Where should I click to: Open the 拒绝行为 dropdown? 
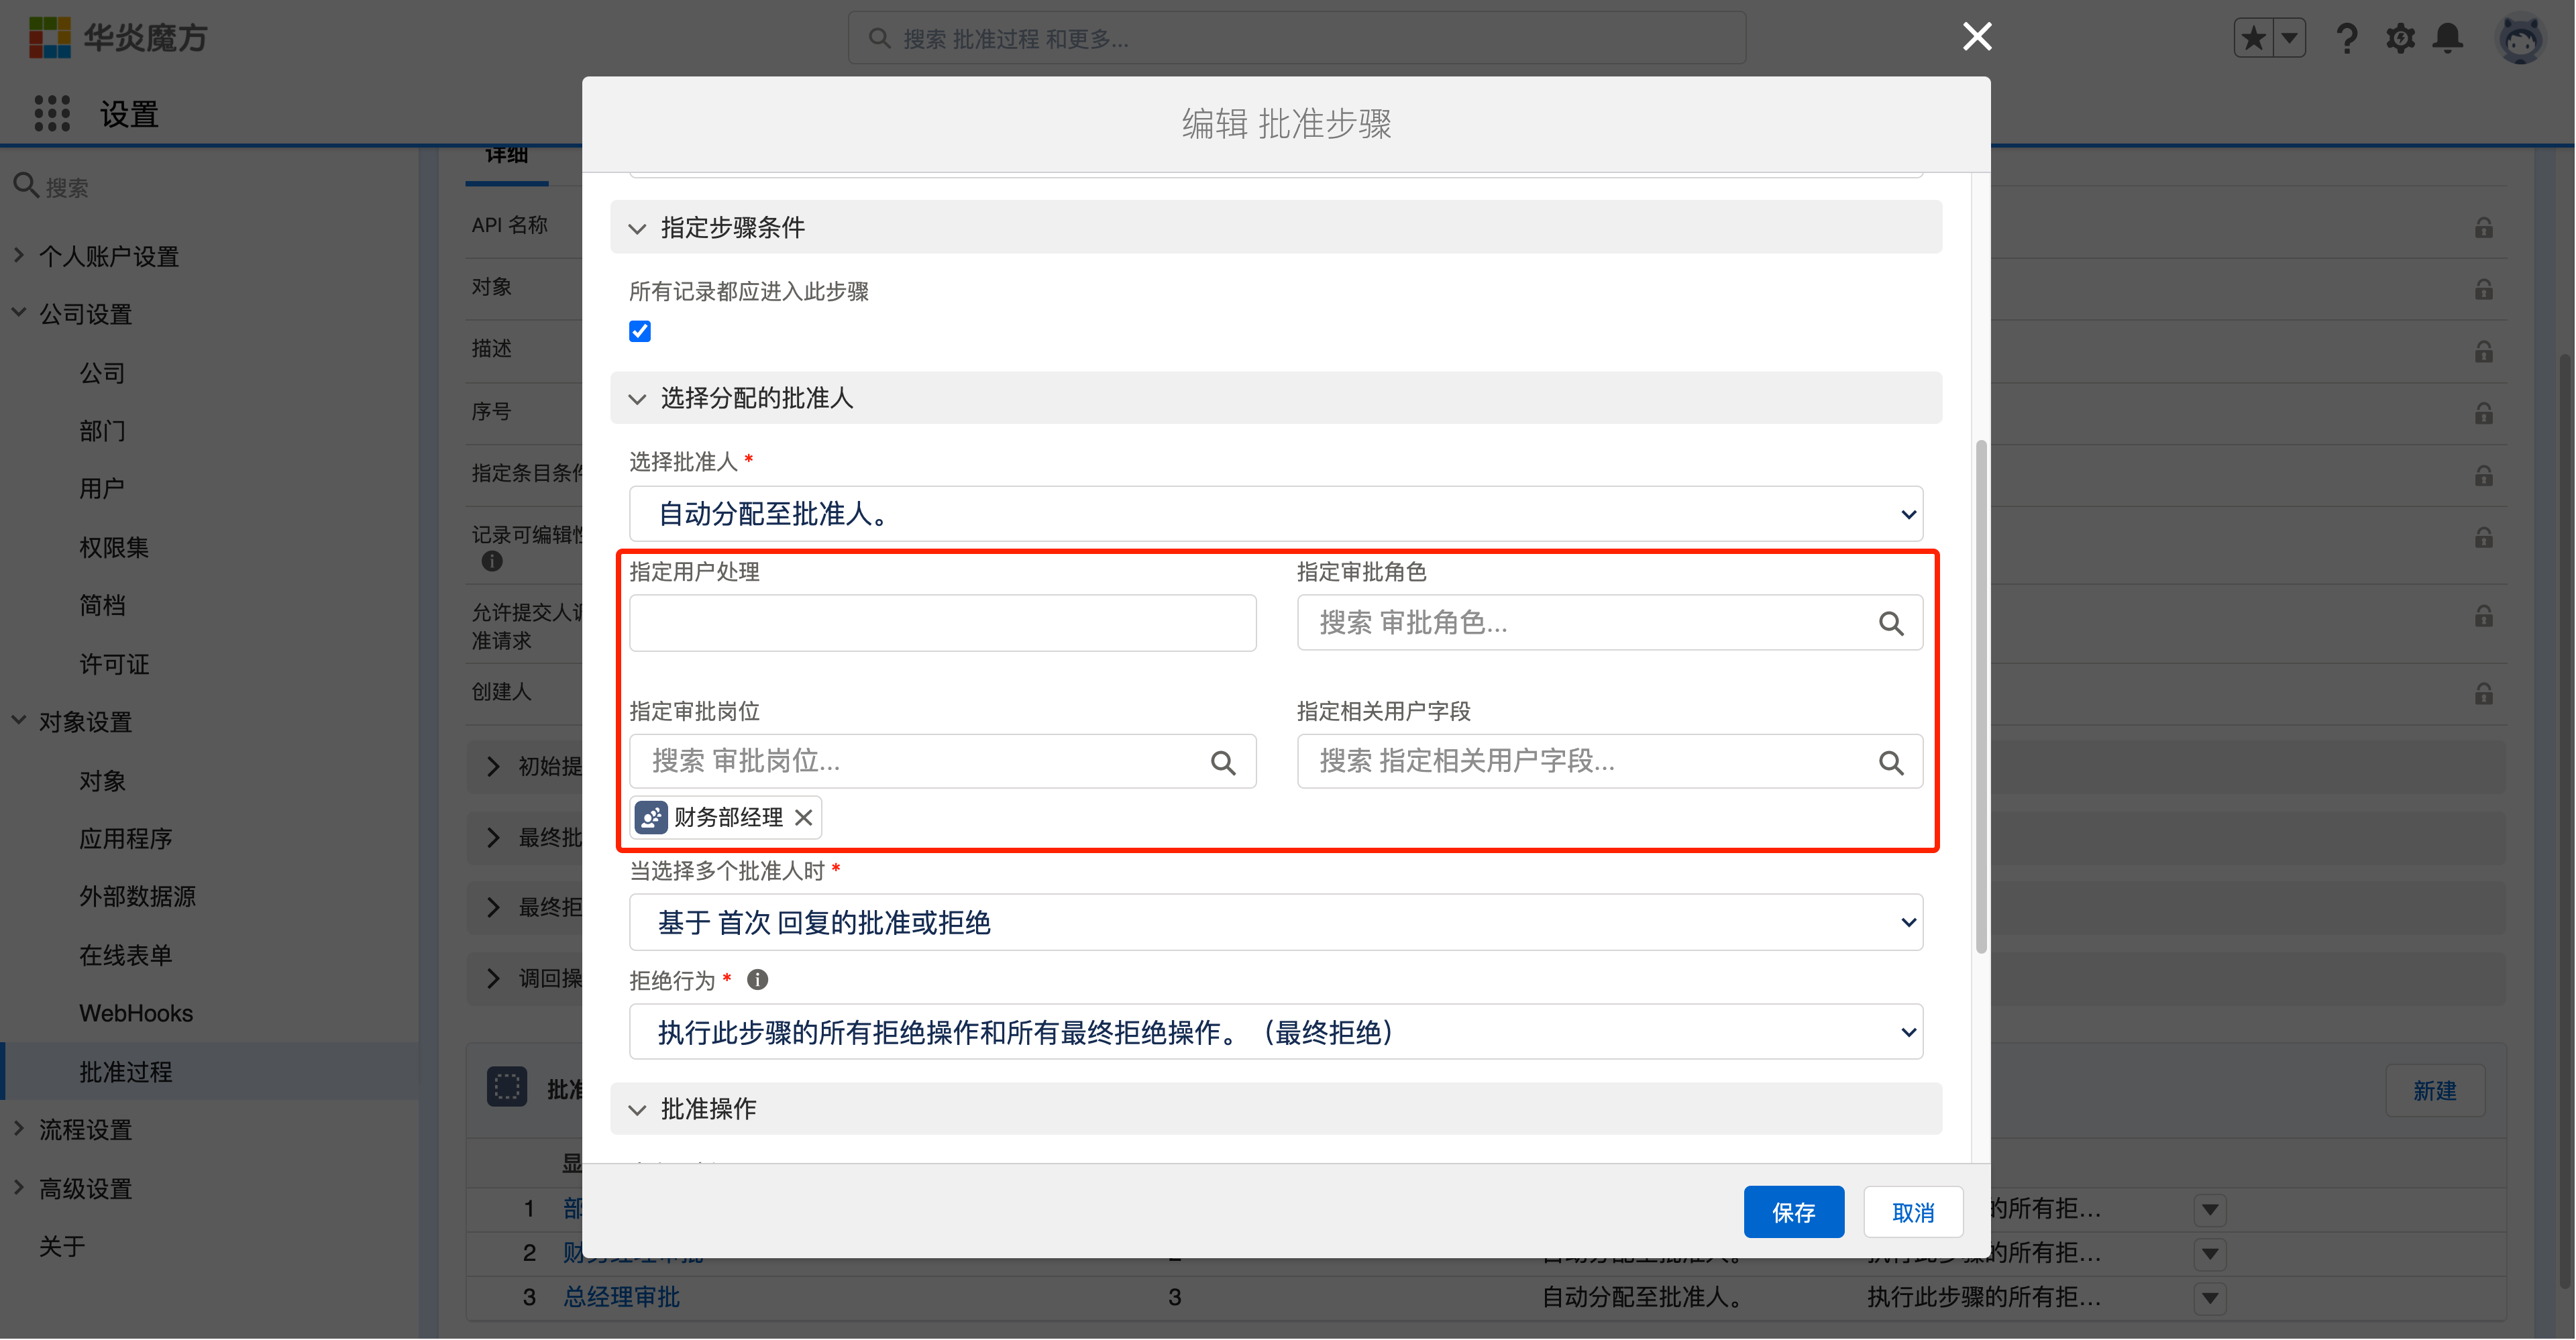click(x=1276, y=1032)
